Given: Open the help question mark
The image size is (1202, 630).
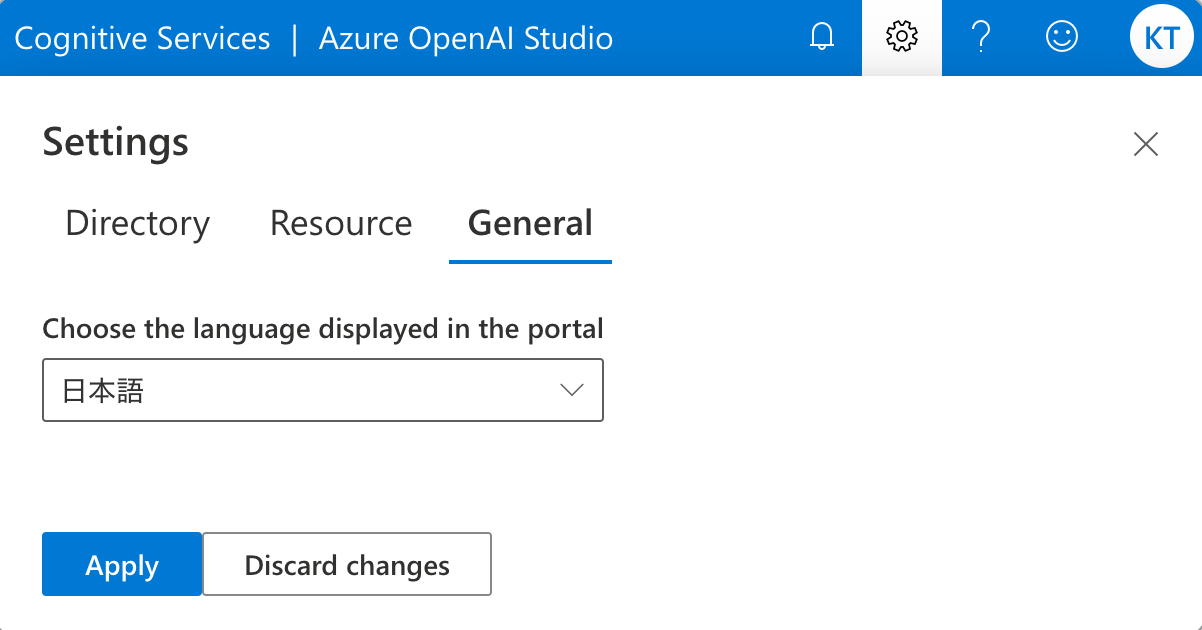Looking at the screenshot, I should coord(981,37).
